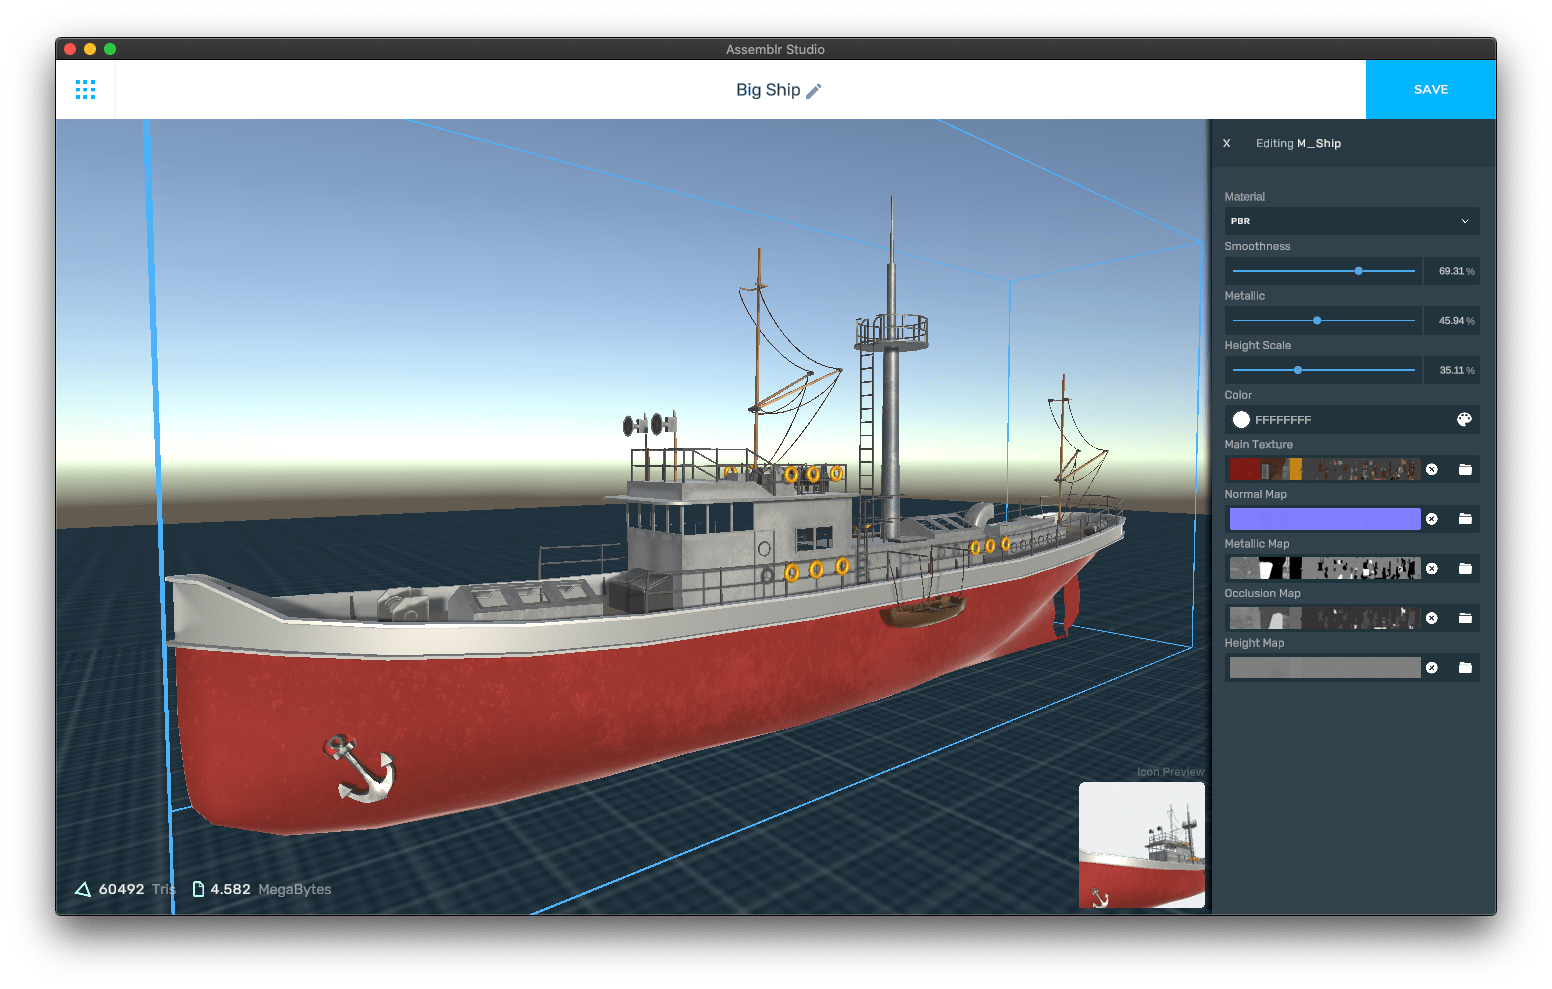Click the Metallic percentage value field
The width and height of the screenshot is (1552, 989).
pos(1453,321)
